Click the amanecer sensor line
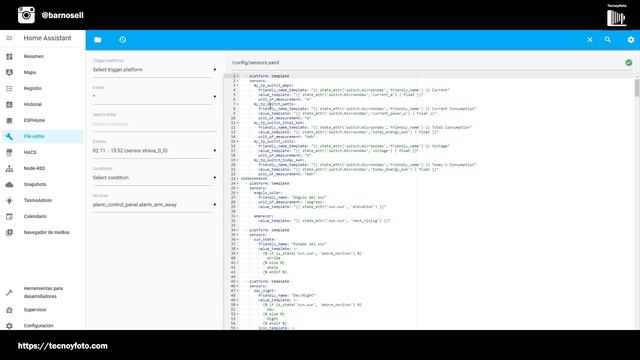This screenshot has height=360, width=640. (x=263, y=216)
